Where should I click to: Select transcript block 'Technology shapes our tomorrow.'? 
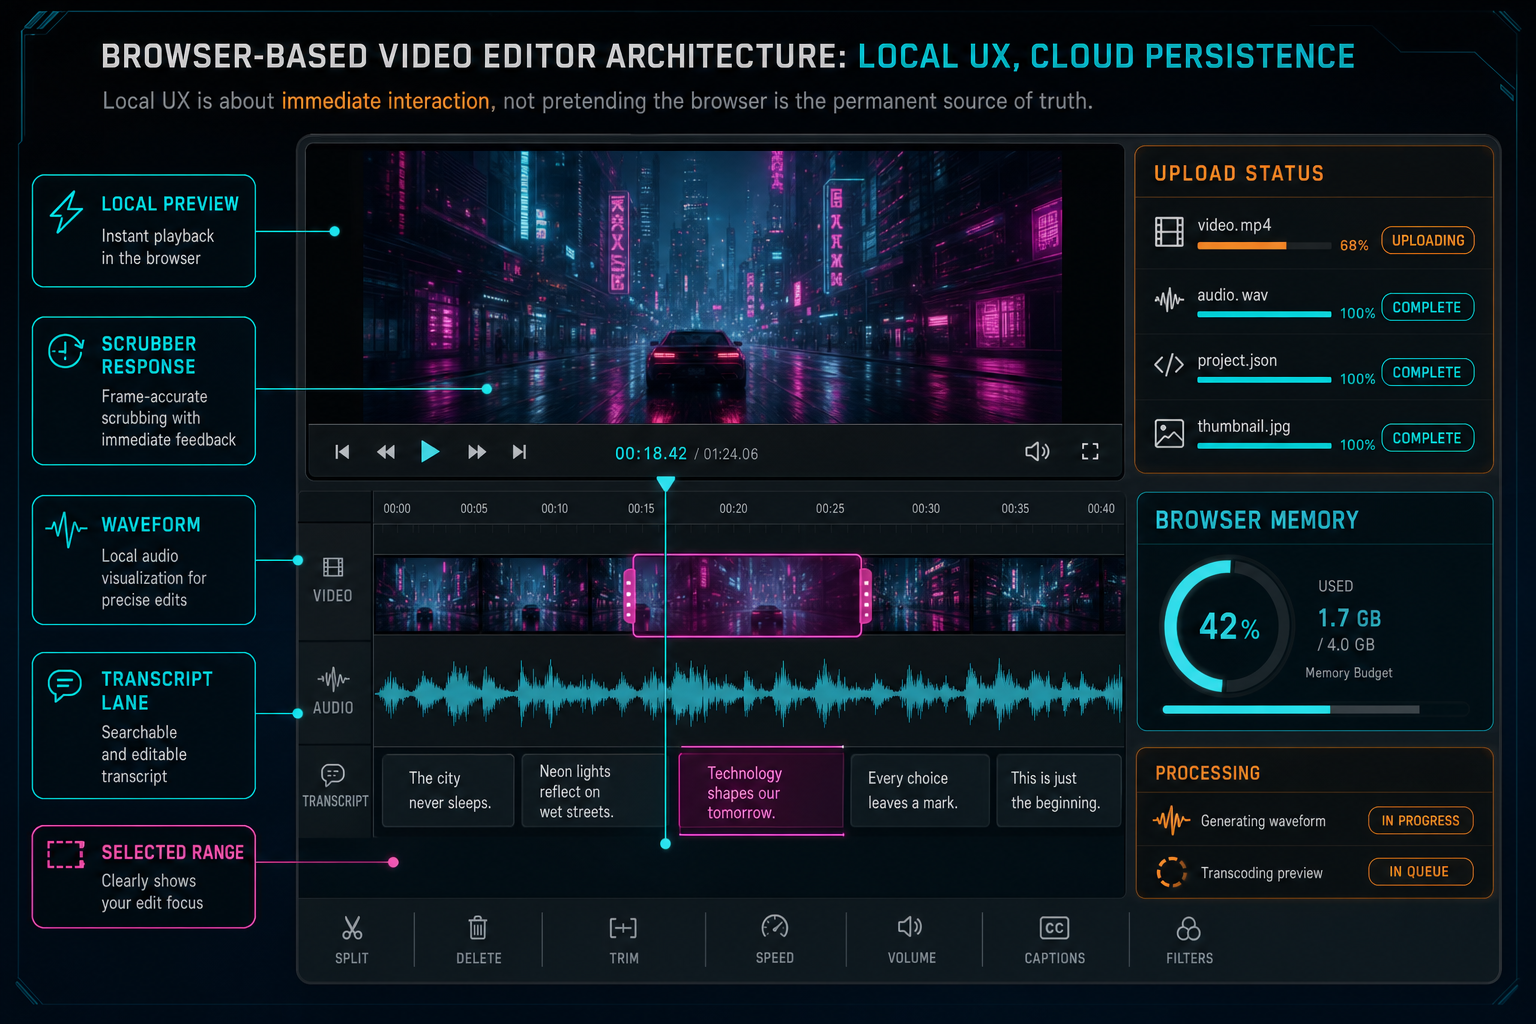(762, 790)
